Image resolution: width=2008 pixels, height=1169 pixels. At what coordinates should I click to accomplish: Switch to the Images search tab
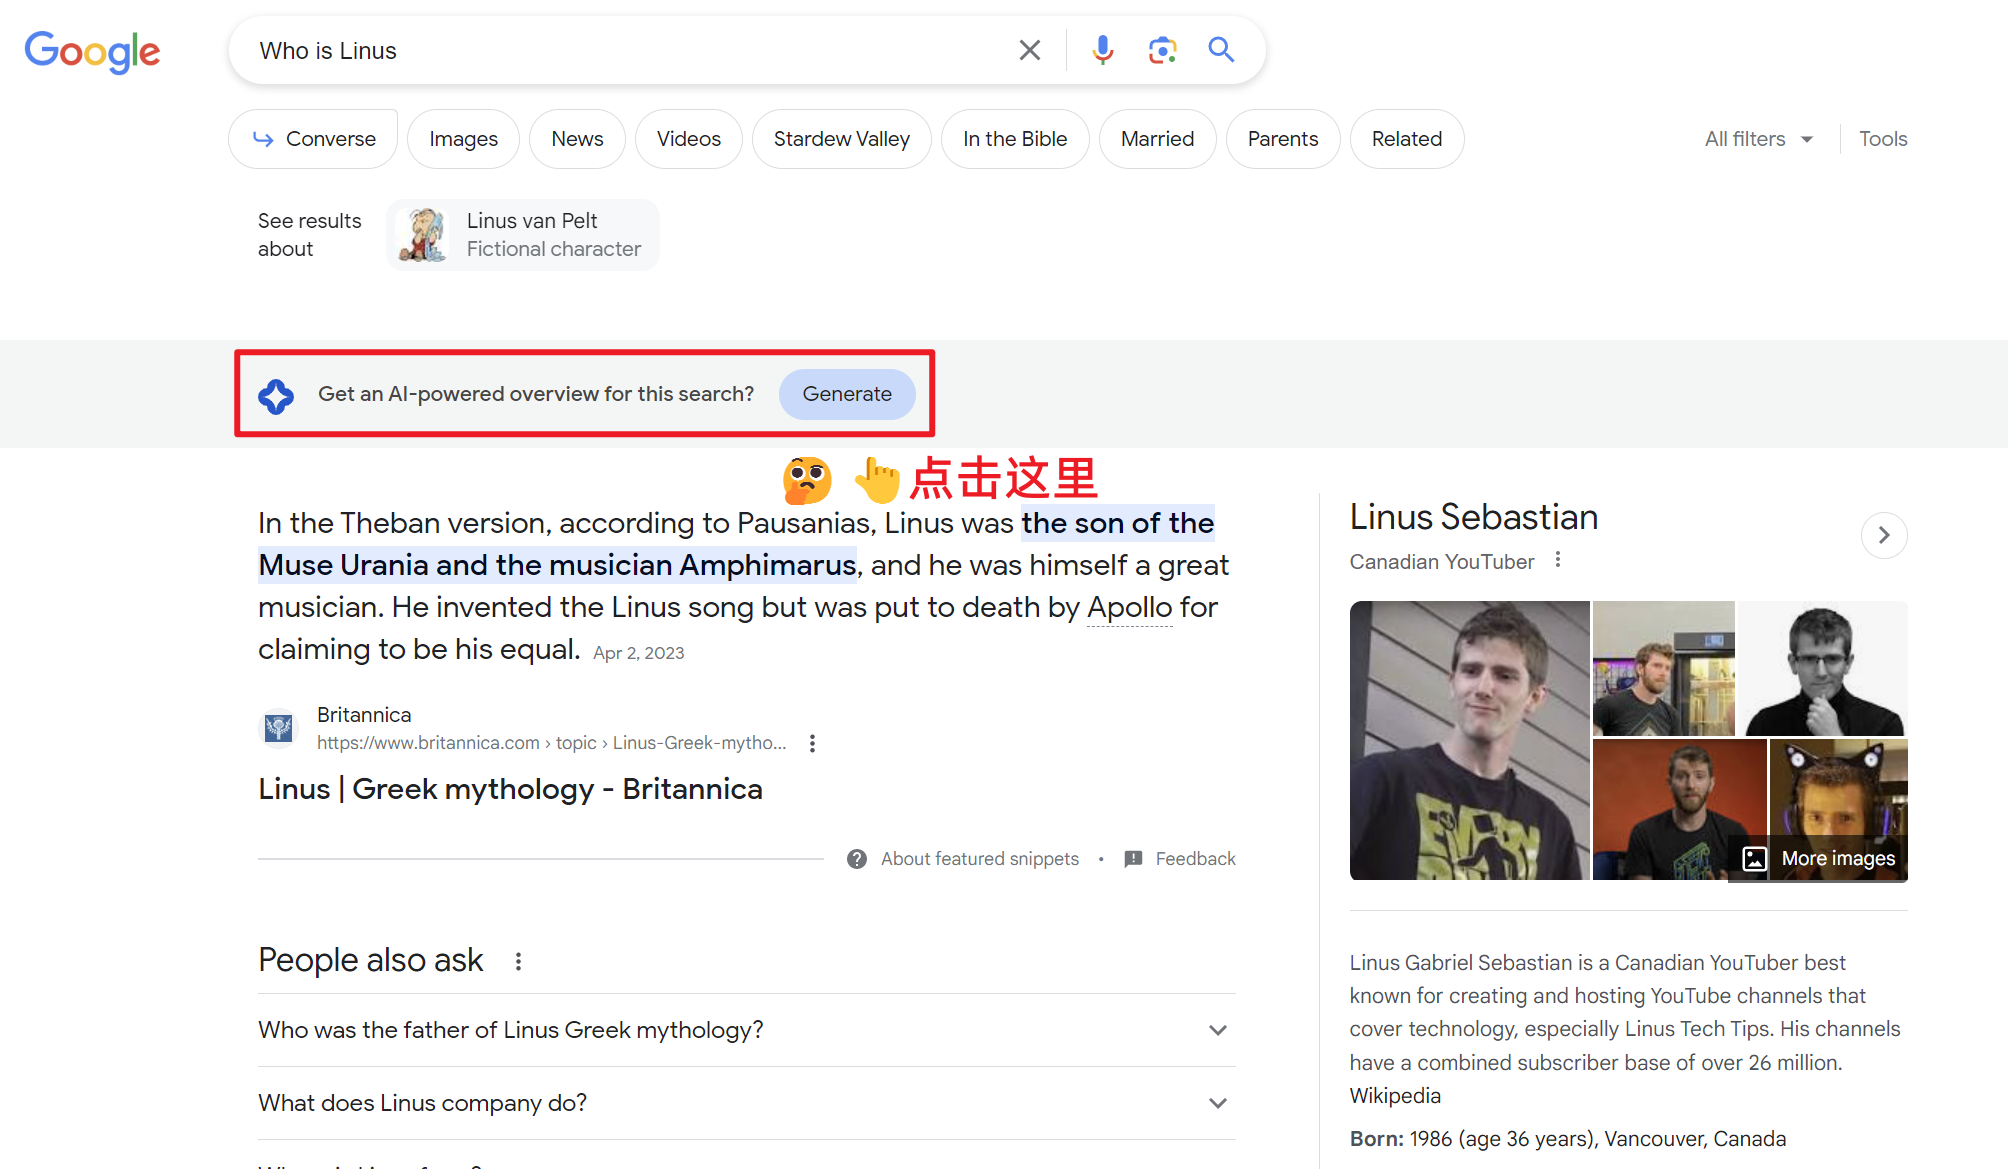[x=463, y=138]
